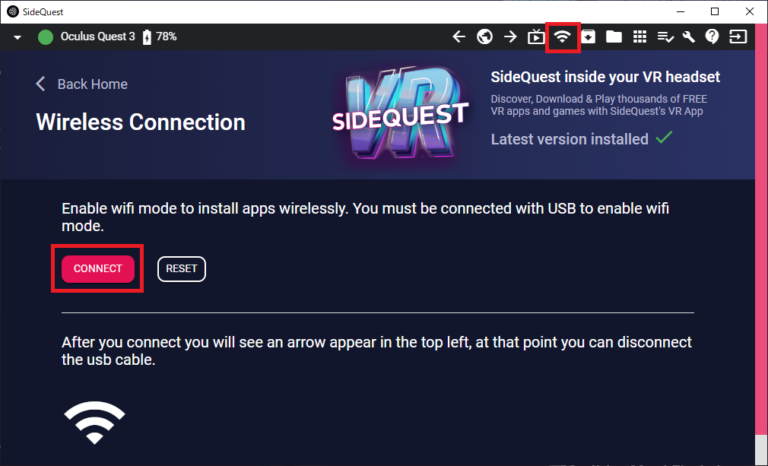Click the battery level indicator

pos(160,37)
